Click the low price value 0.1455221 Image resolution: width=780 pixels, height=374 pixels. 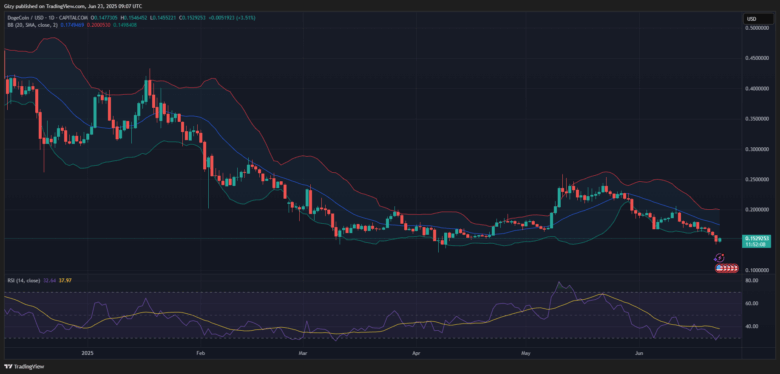click(x=164, y=18)
